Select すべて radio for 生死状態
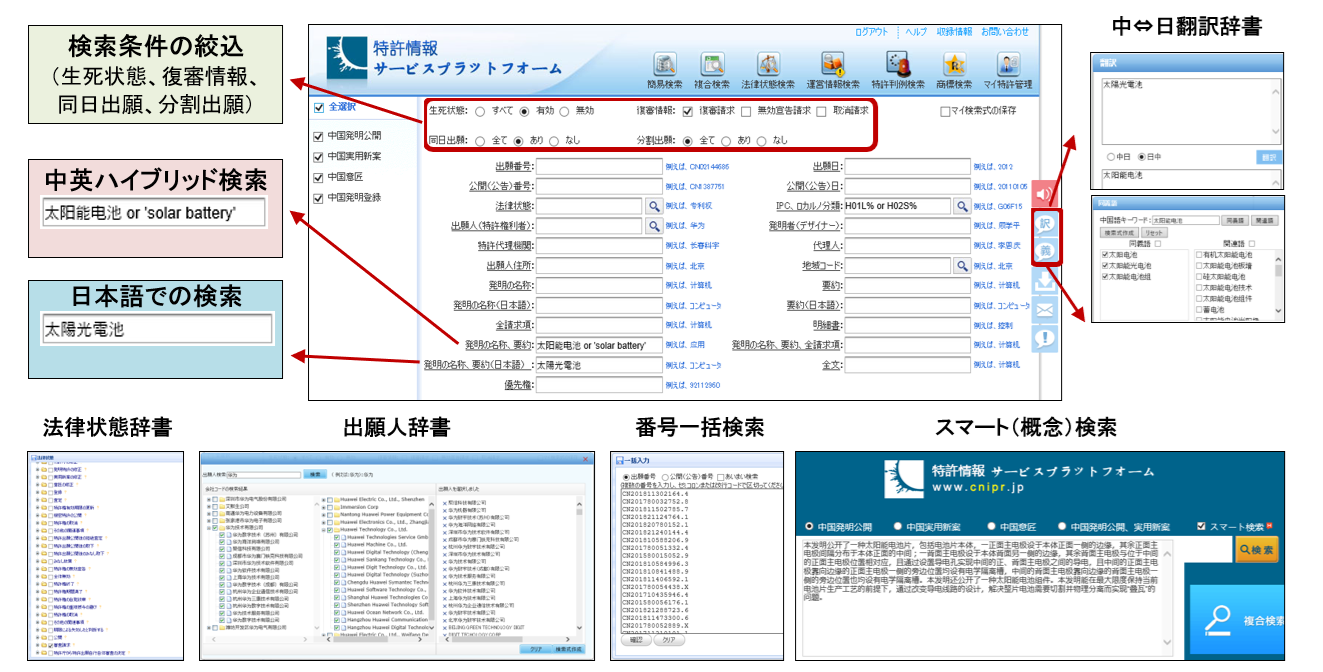Image resolution: width=1323 pixels, height=672 pixels. pyautogui.click(x=480, y=112)
